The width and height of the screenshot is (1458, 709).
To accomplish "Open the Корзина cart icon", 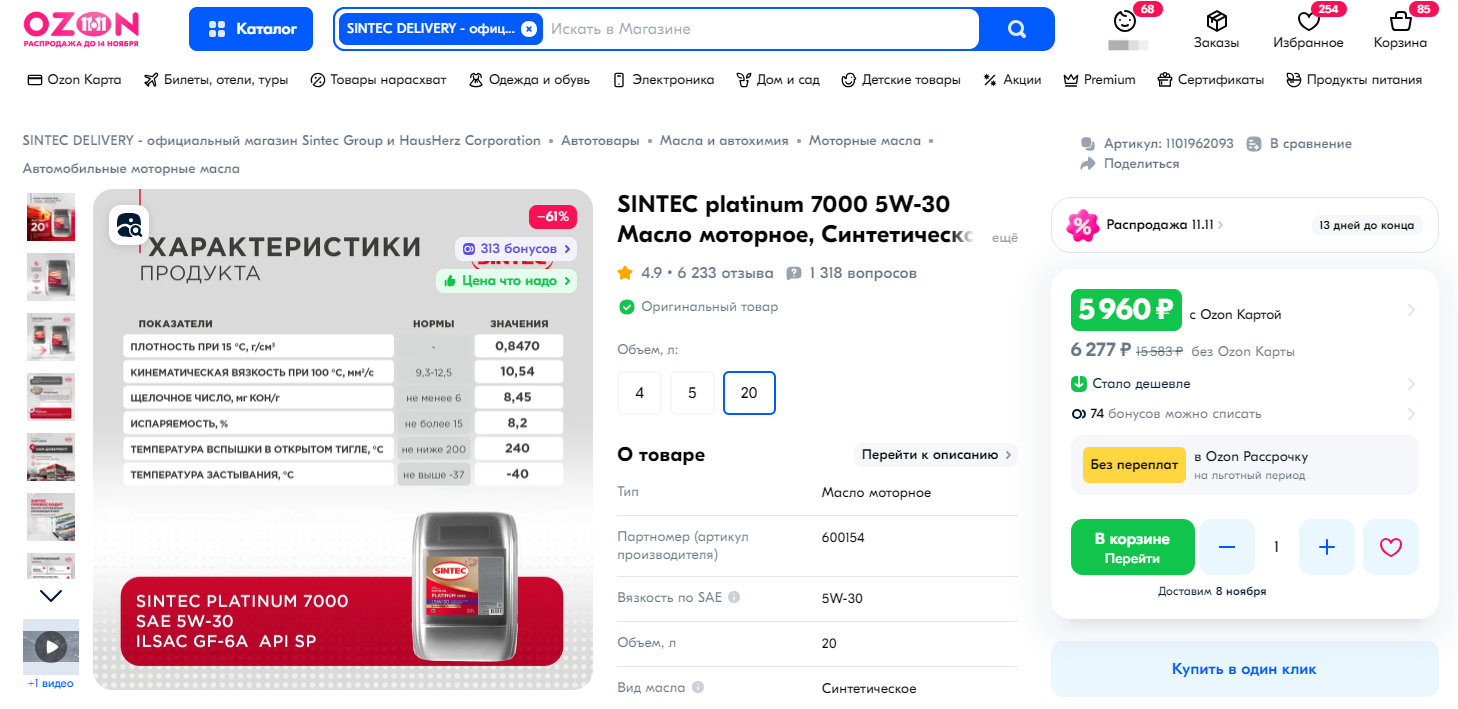I will [1400, 21].
